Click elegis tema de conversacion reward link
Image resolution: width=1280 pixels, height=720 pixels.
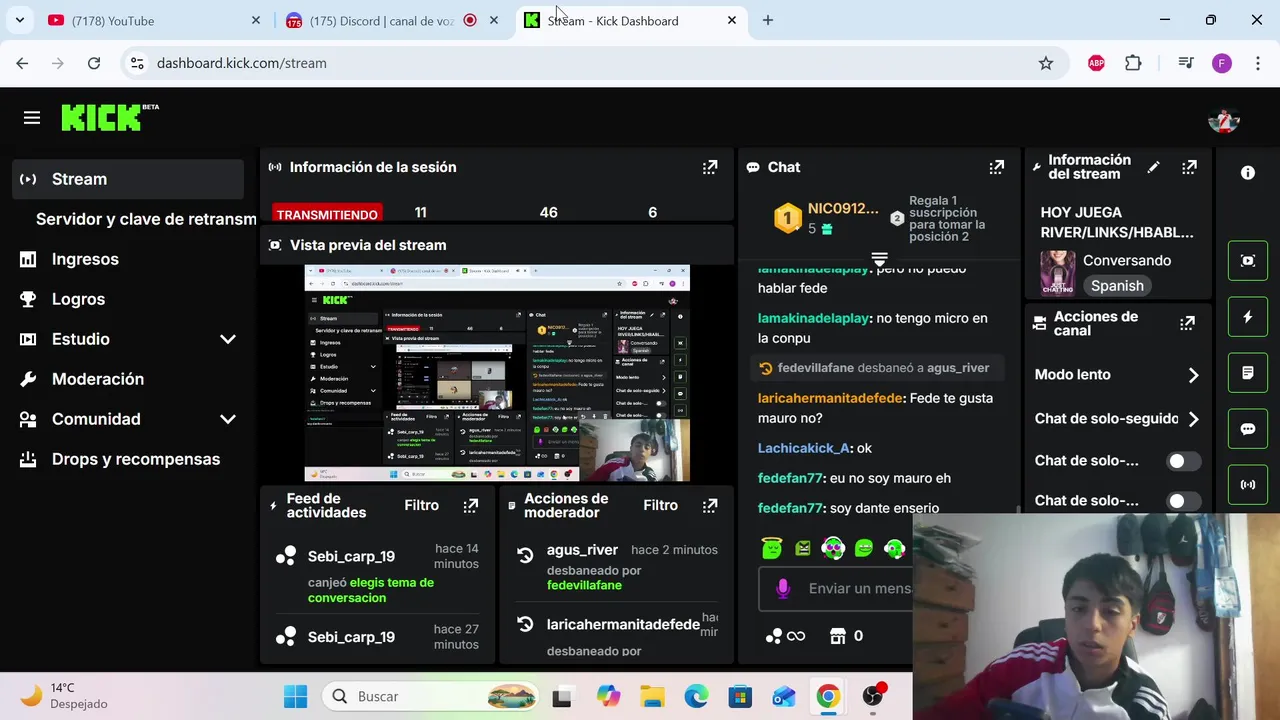tap(371, 590)
